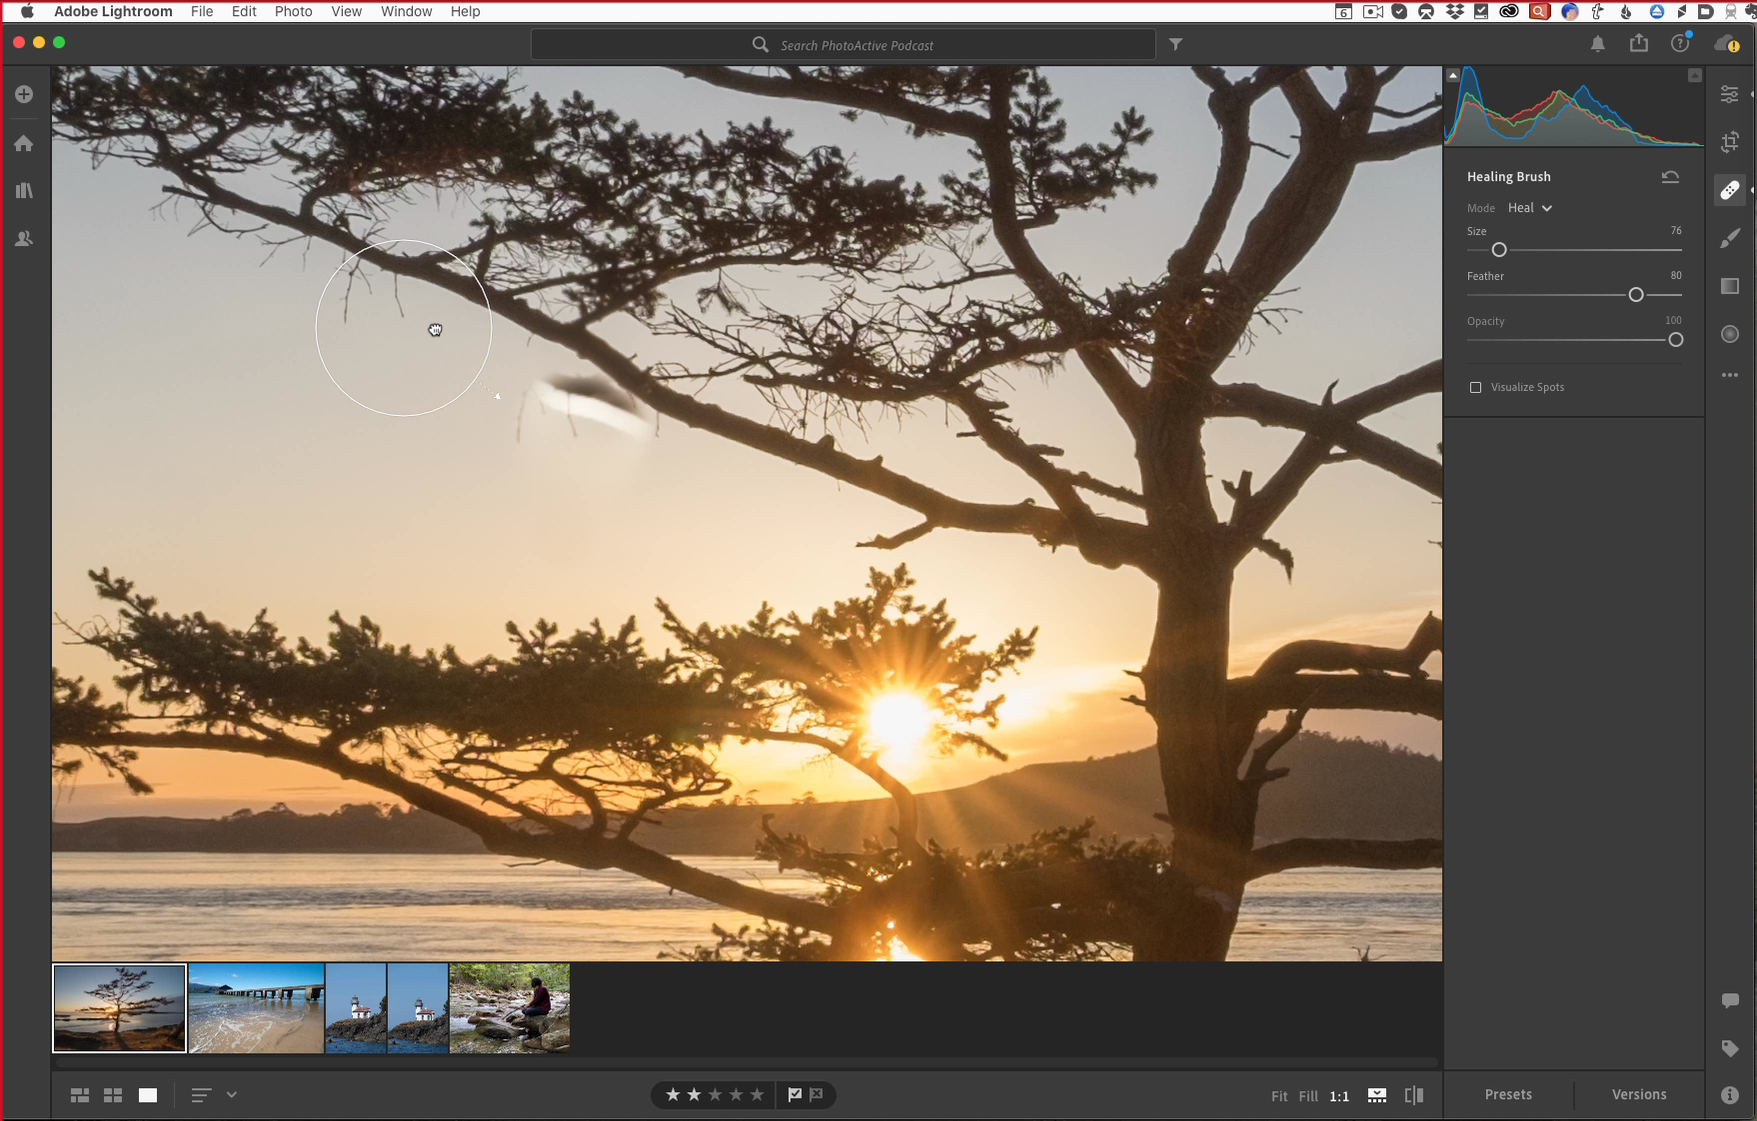
Task: Open the File menu
Action: [202, 11]
